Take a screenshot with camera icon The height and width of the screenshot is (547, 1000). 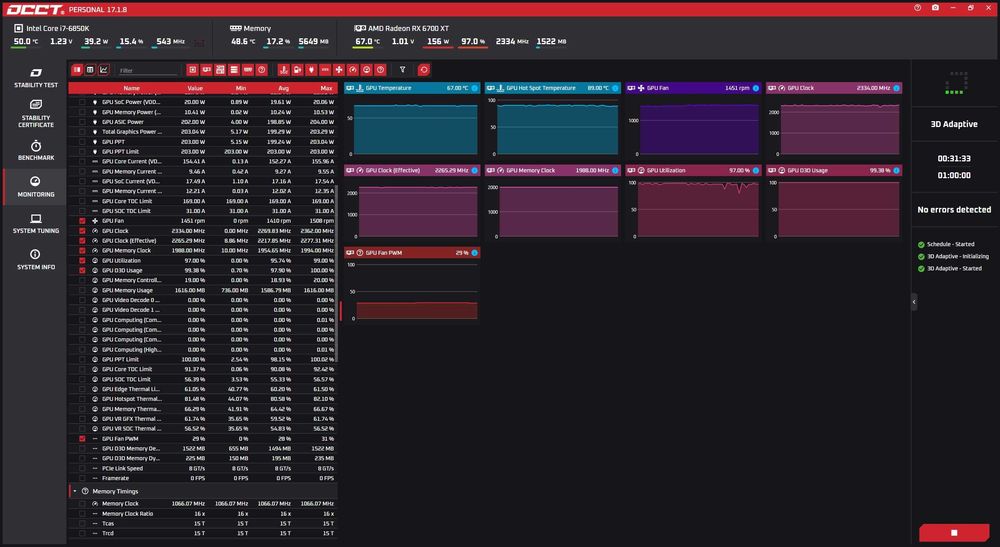(x=935, y=8)
